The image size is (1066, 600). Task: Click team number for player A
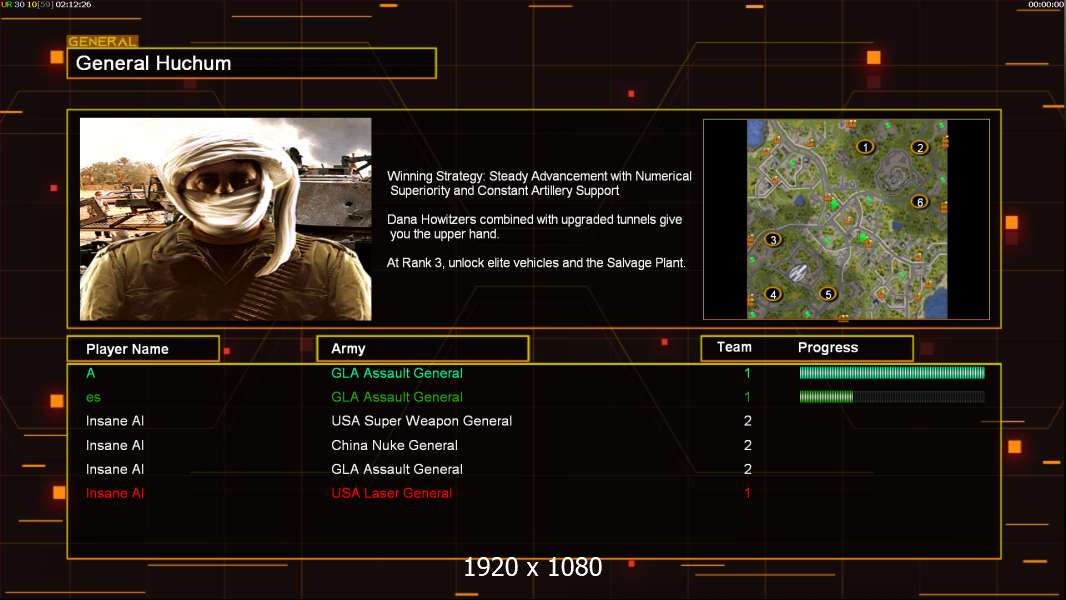(747, 373)
